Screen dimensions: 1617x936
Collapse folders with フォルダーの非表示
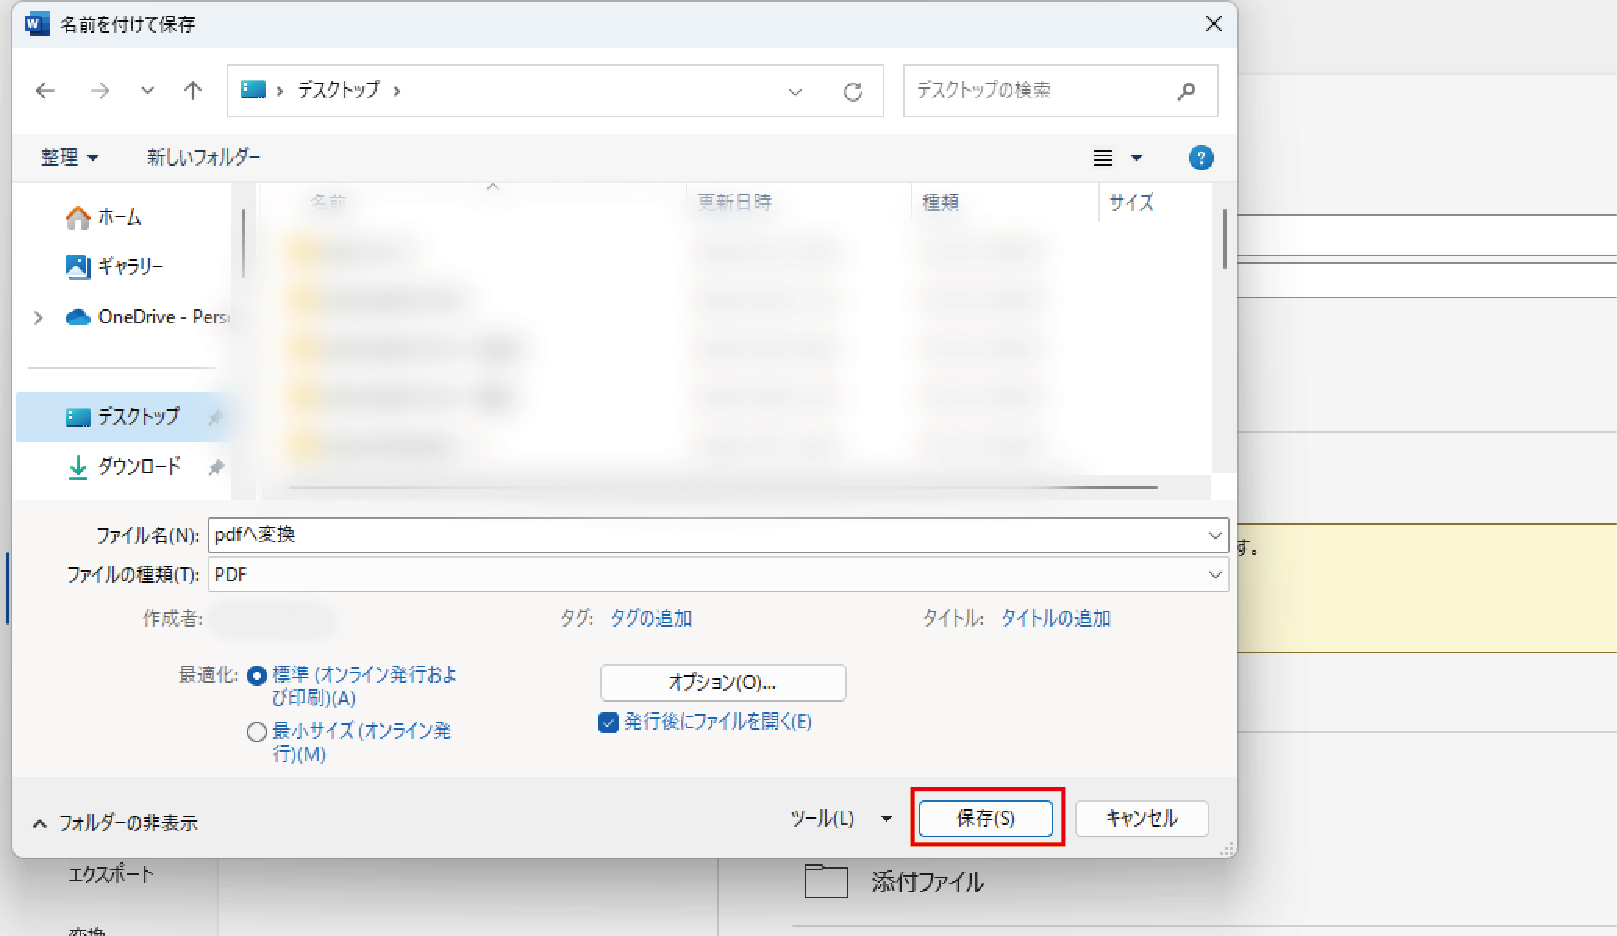(115, 823)
